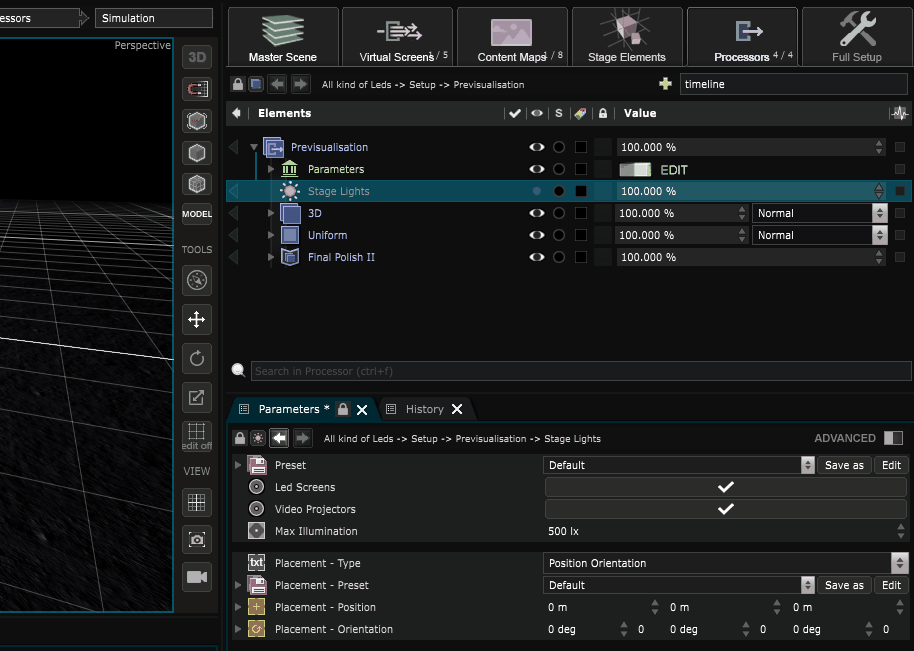Open the Placement - Type dropdown
914x651 pixels.
pyautogui.click(x=725, y=563)
